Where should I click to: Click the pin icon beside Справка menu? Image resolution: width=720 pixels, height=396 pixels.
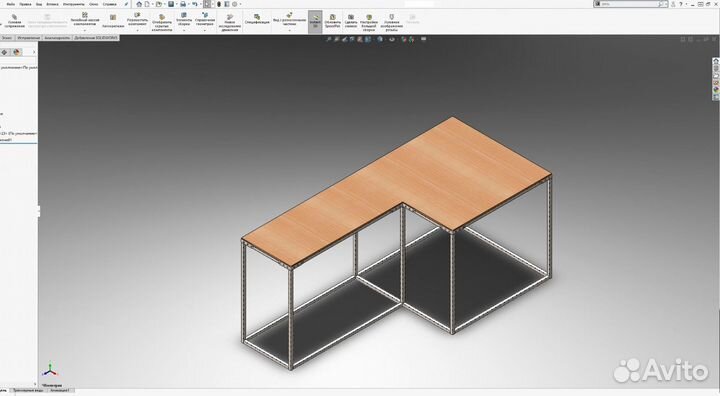pyautogui.click(x=126, y=4)
